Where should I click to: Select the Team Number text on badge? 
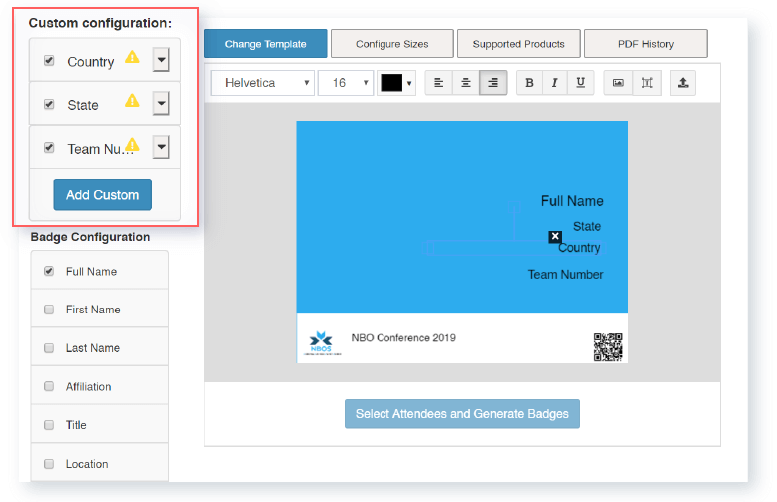[565, 275]
